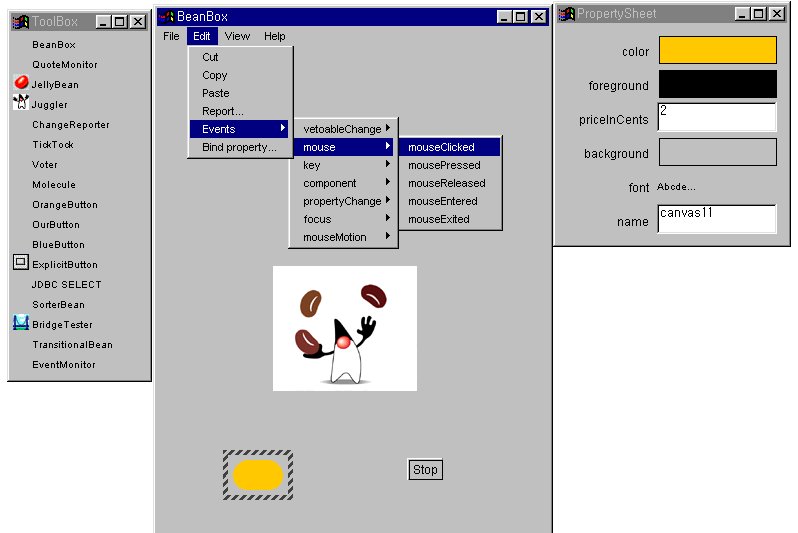The image size is (798, 533).
Task: Select the mousePressed event
Action: [x=450, y=165]
